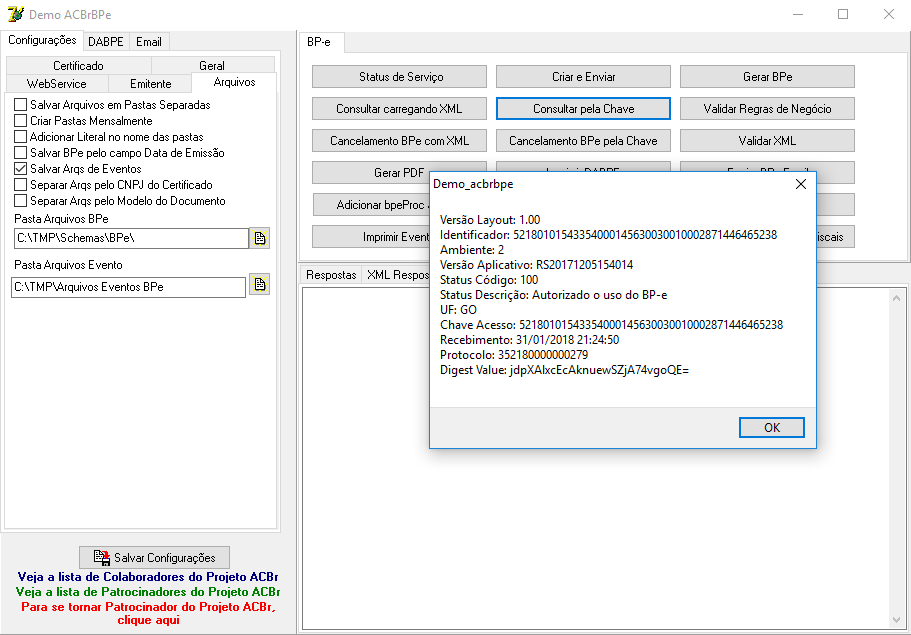Minimize the Demo ACBrBPe window
This screenshot has height=635, width=911.
click(x=798, y=14)
